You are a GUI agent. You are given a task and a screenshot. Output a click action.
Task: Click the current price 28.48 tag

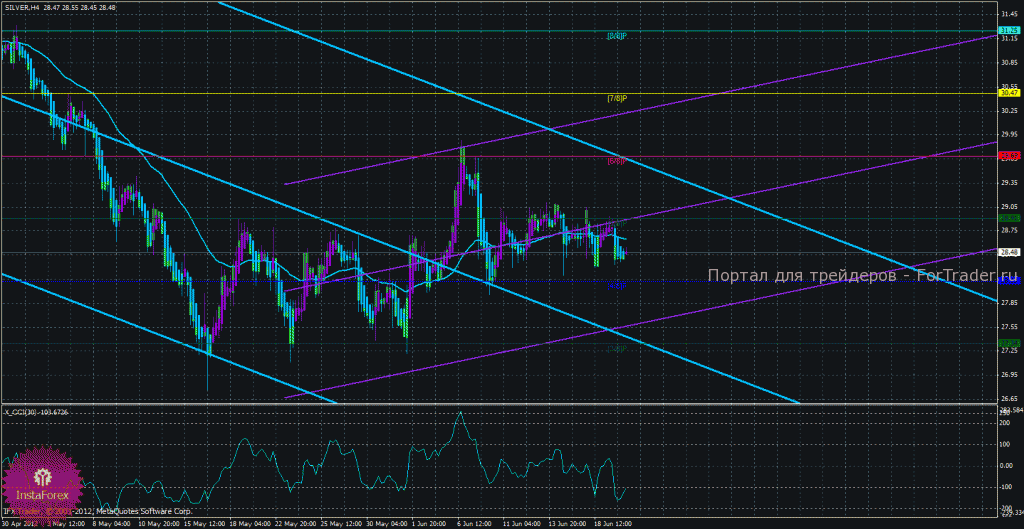(1010, 252)
